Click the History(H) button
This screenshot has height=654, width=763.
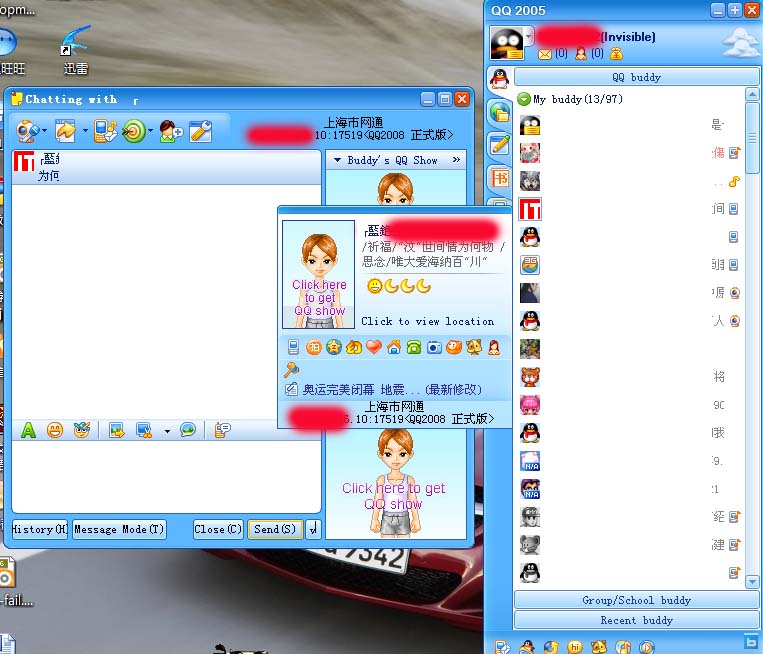coord(39,529)
